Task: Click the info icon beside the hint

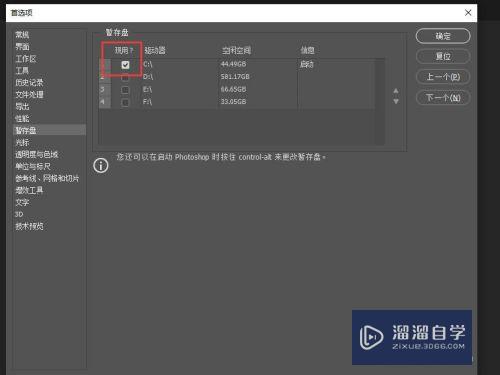Action: [x=101, y=165]
